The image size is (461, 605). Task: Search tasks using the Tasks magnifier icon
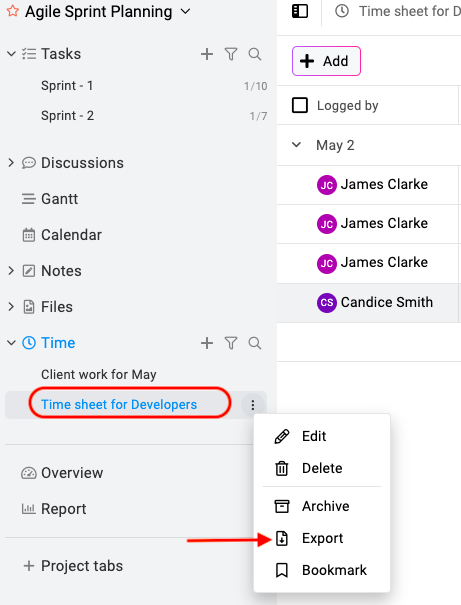[x=255, y=54]
